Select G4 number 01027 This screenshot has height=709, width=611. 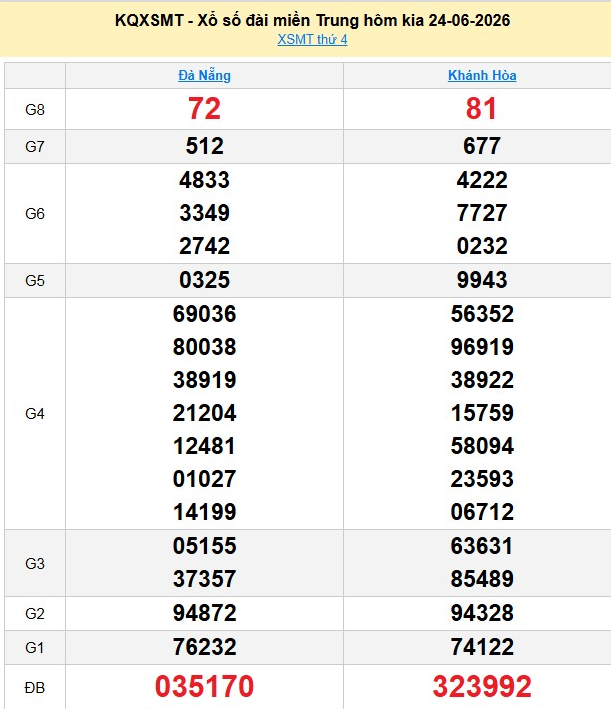click(x=204, y=479)
